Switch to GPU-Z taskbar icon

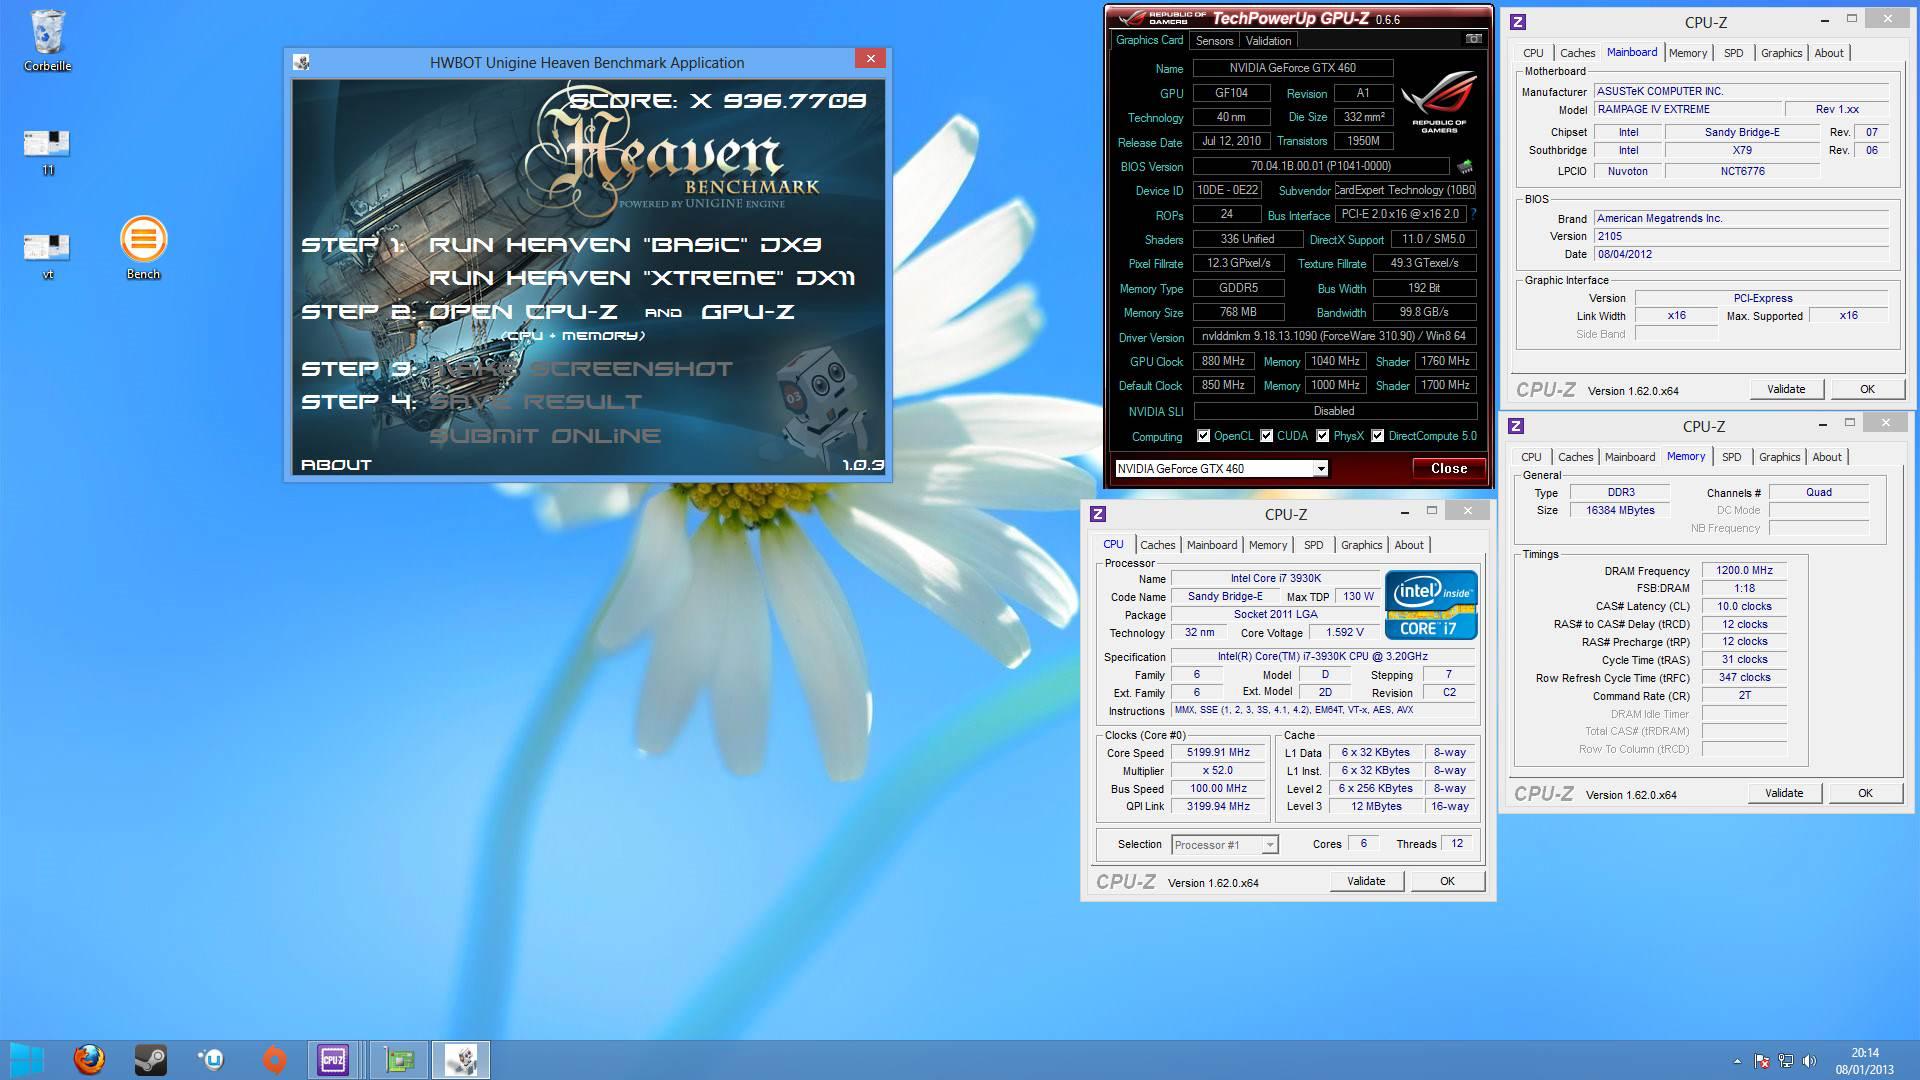[x=399, y=1060]
